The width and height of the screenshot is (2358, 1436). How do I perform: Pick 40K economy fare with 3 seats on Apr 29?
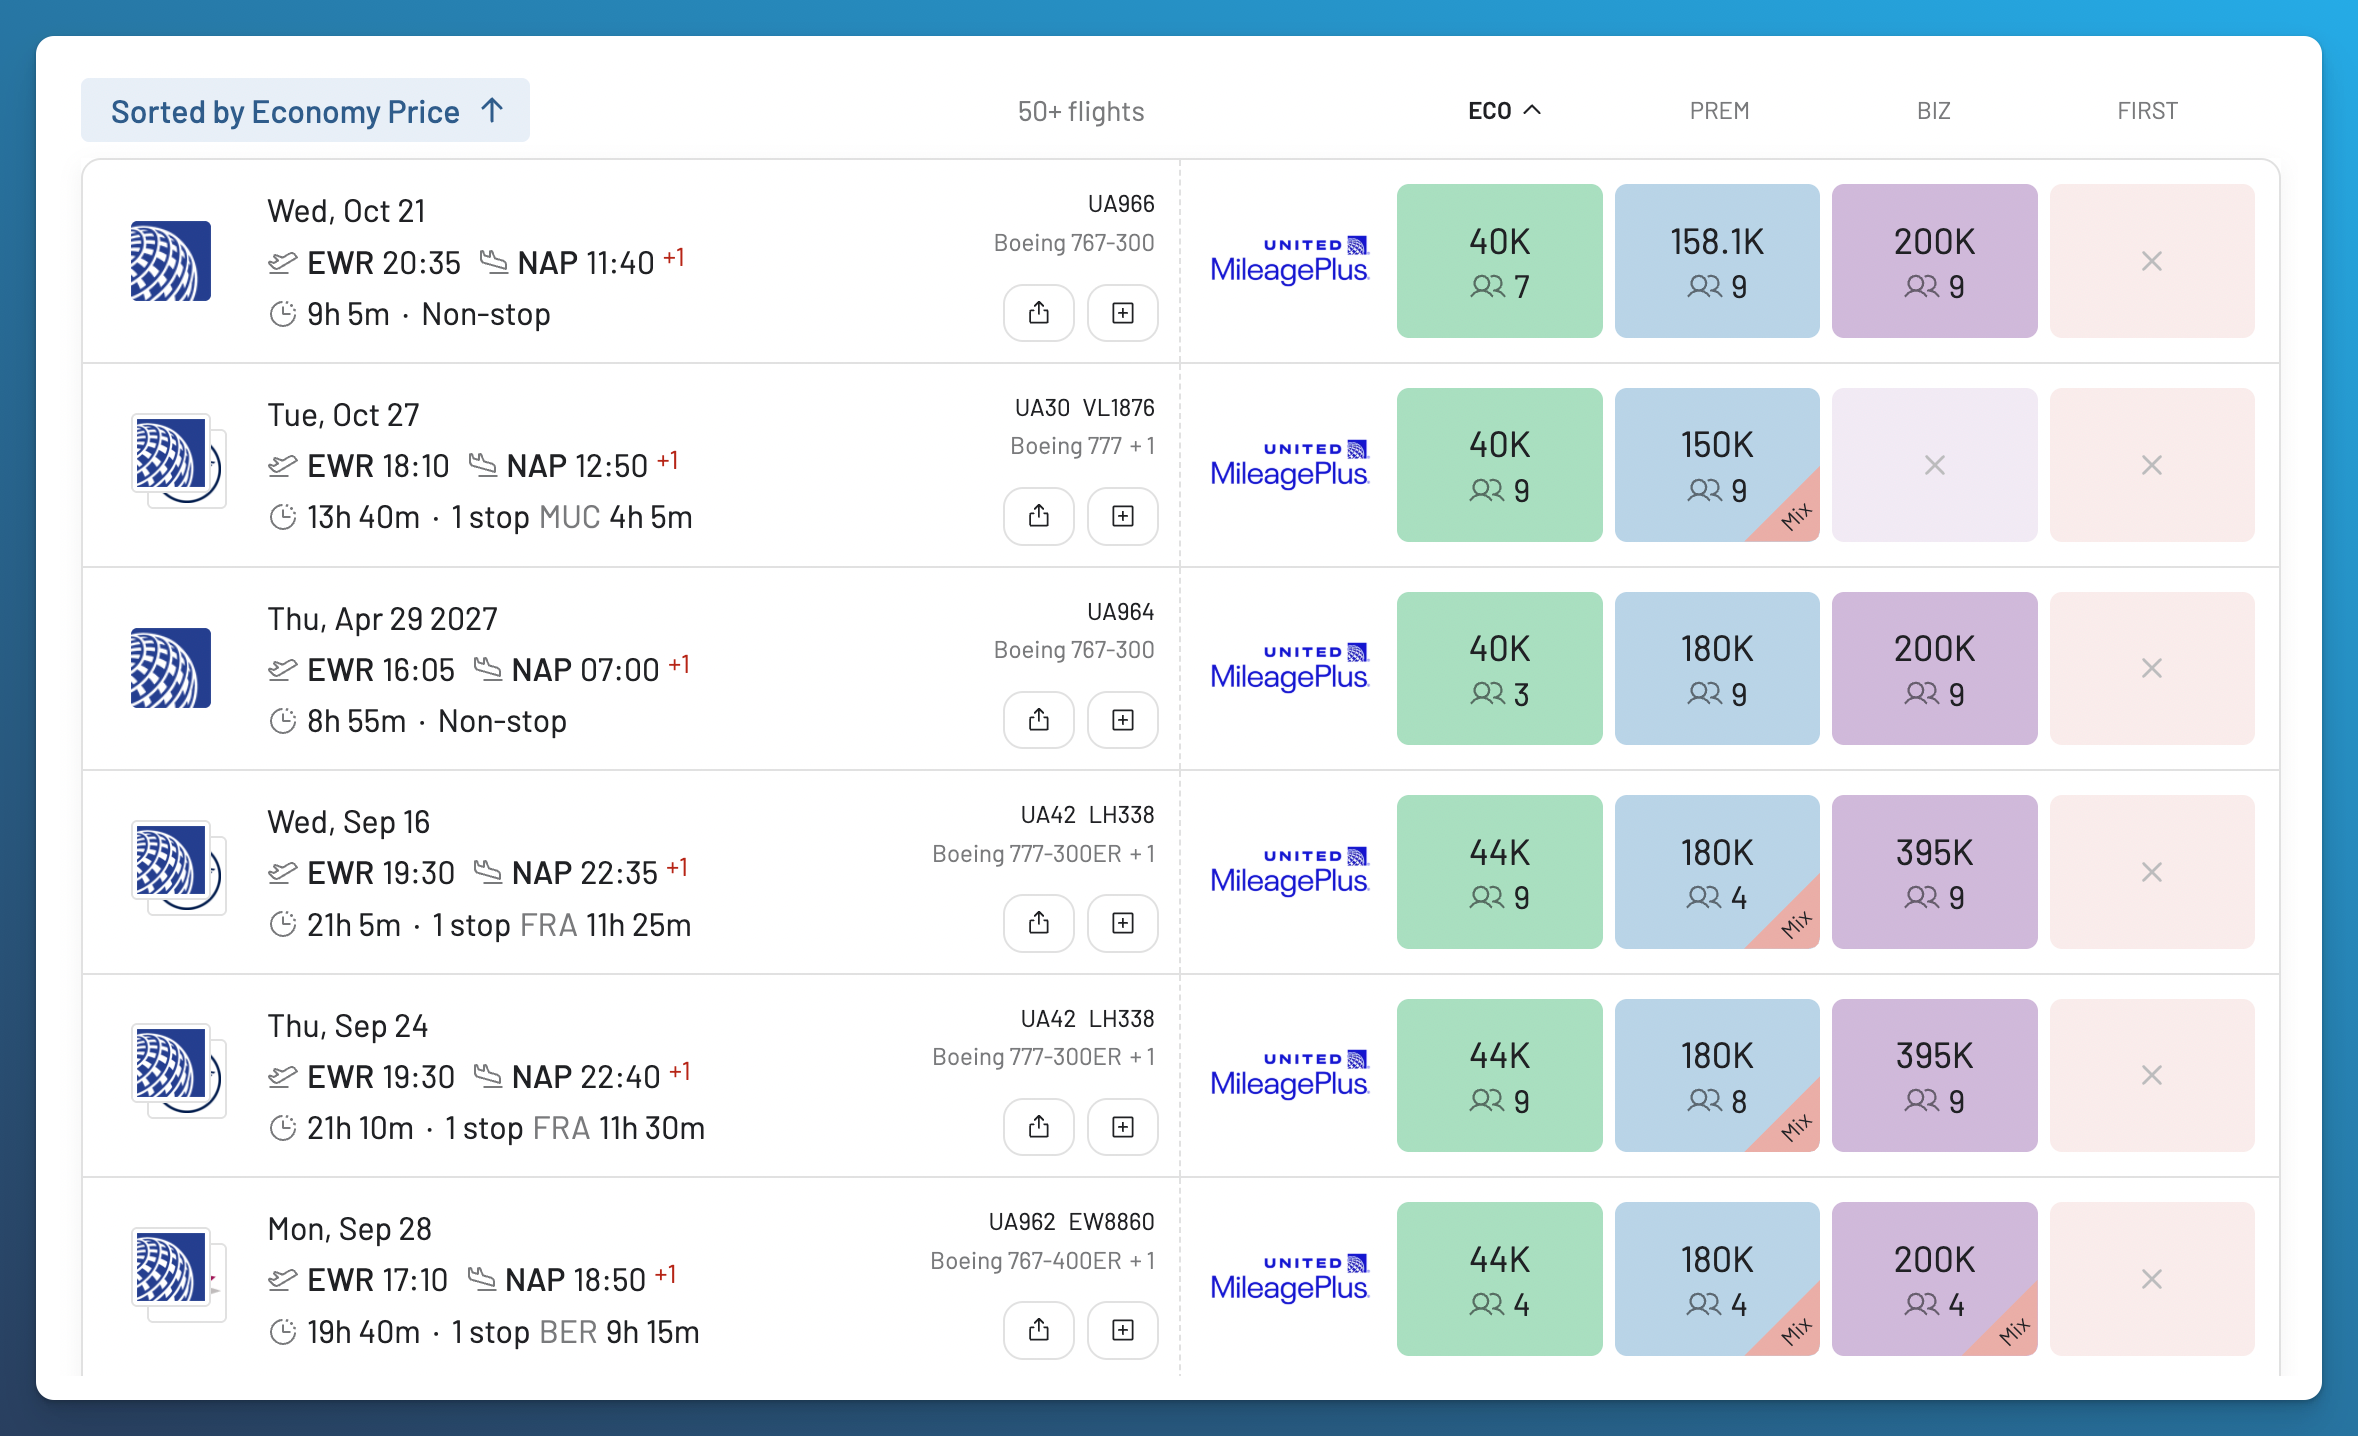click(1499, 668)
